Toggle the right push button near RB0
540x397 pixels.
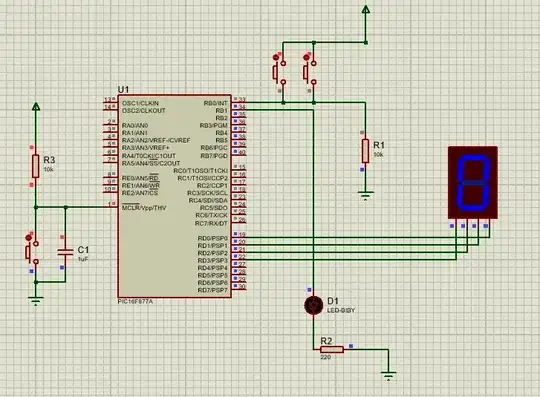[310, 72]
